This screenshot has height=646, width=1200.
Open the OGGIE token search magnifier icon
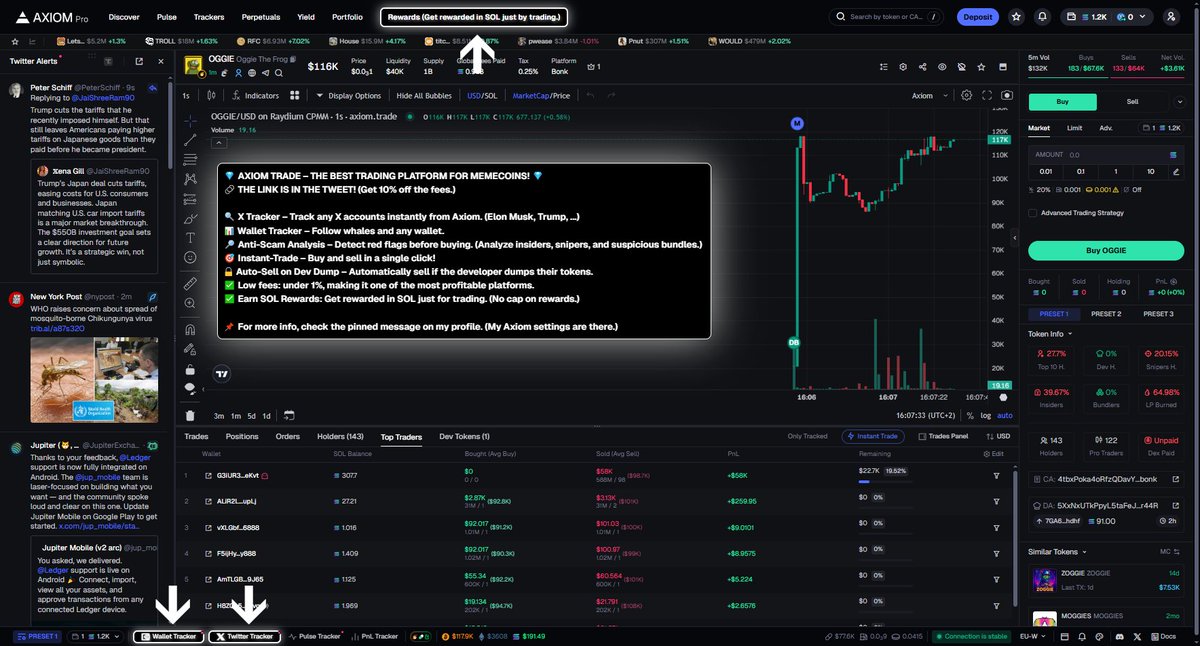click(278, 71)
